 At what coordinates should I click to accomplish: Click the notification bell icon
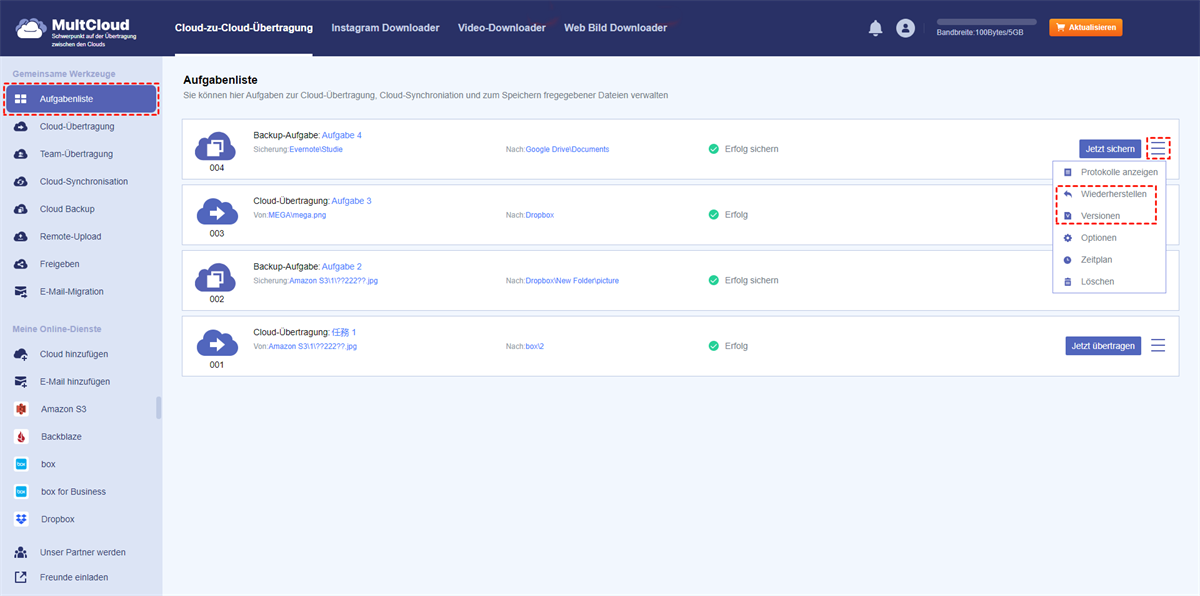(x=875, y=28)
